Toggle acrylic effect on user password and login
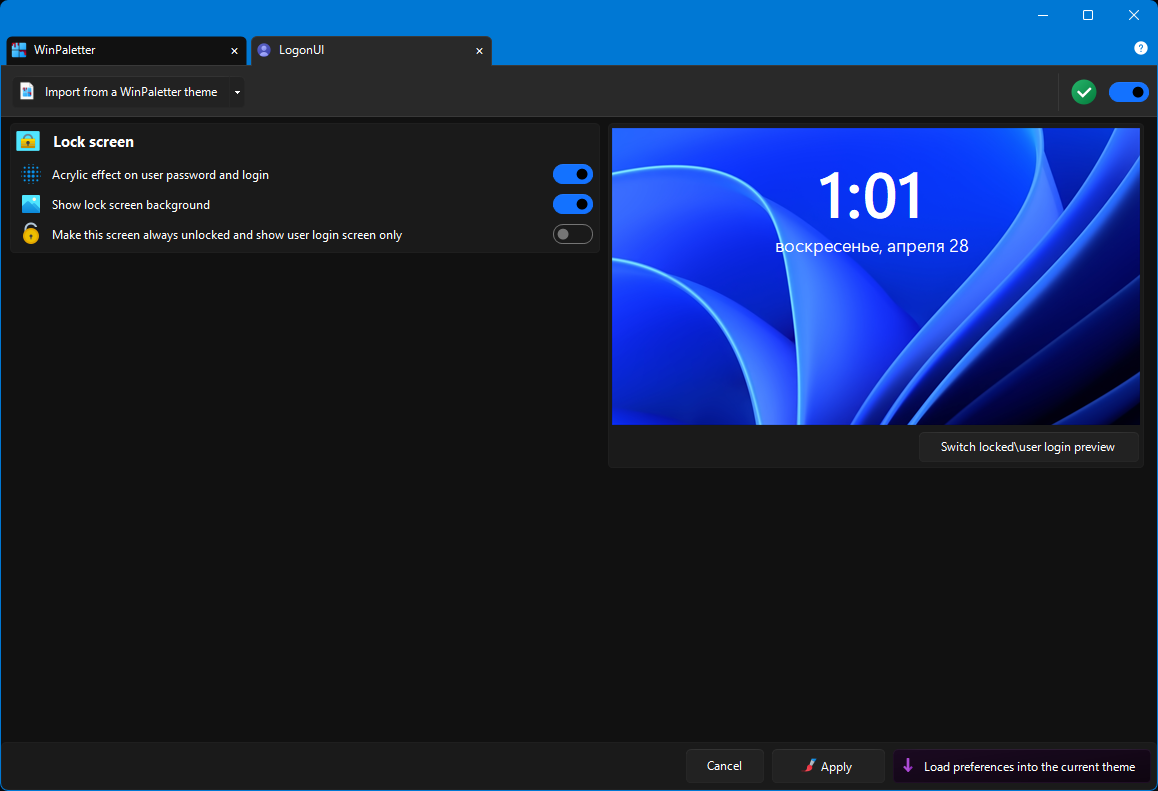The image size is (1158, 791). tap(572, 174)
